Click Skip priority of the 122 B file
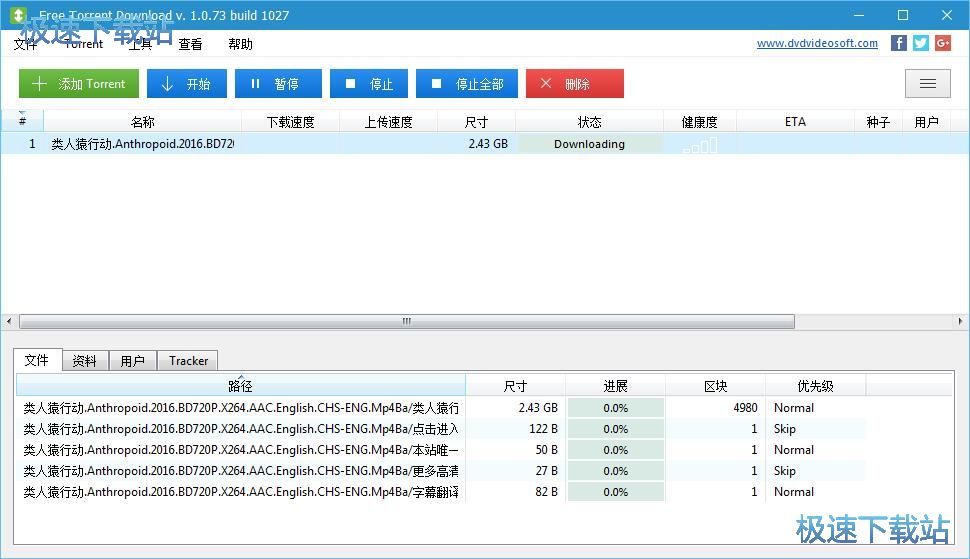 pyautogui.click(x=784, y=429)
